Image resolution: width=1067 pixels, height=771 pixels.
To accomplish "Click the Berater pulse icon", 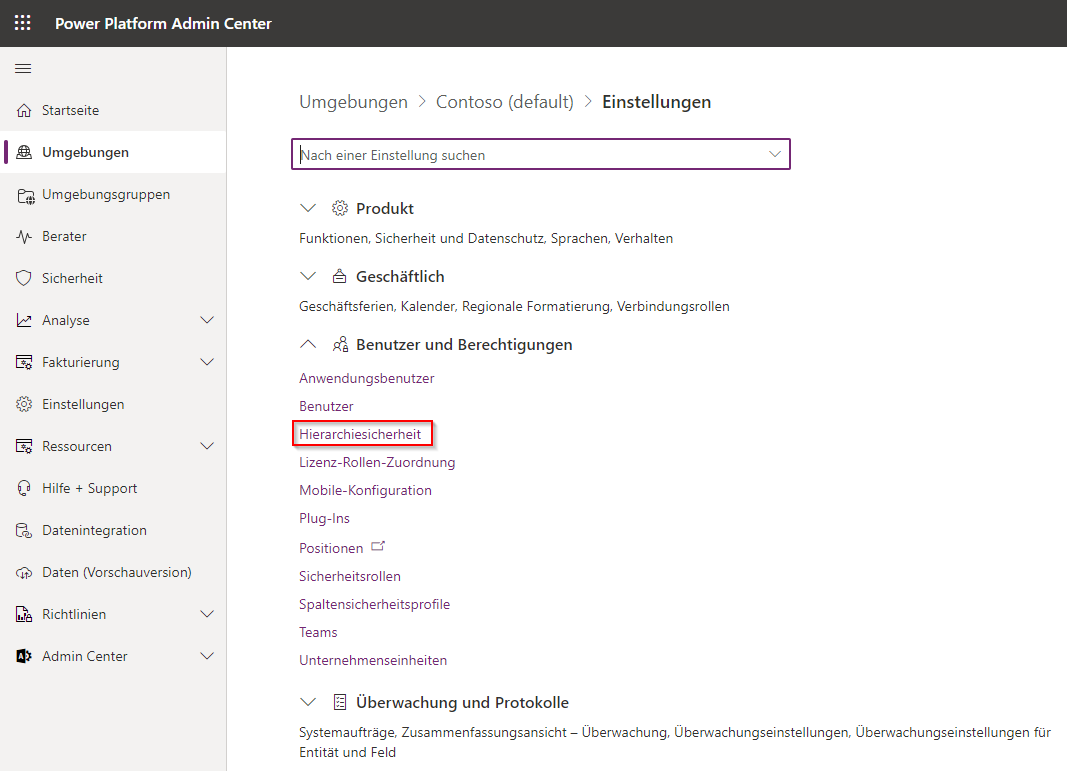I will [x=25, y=237].
